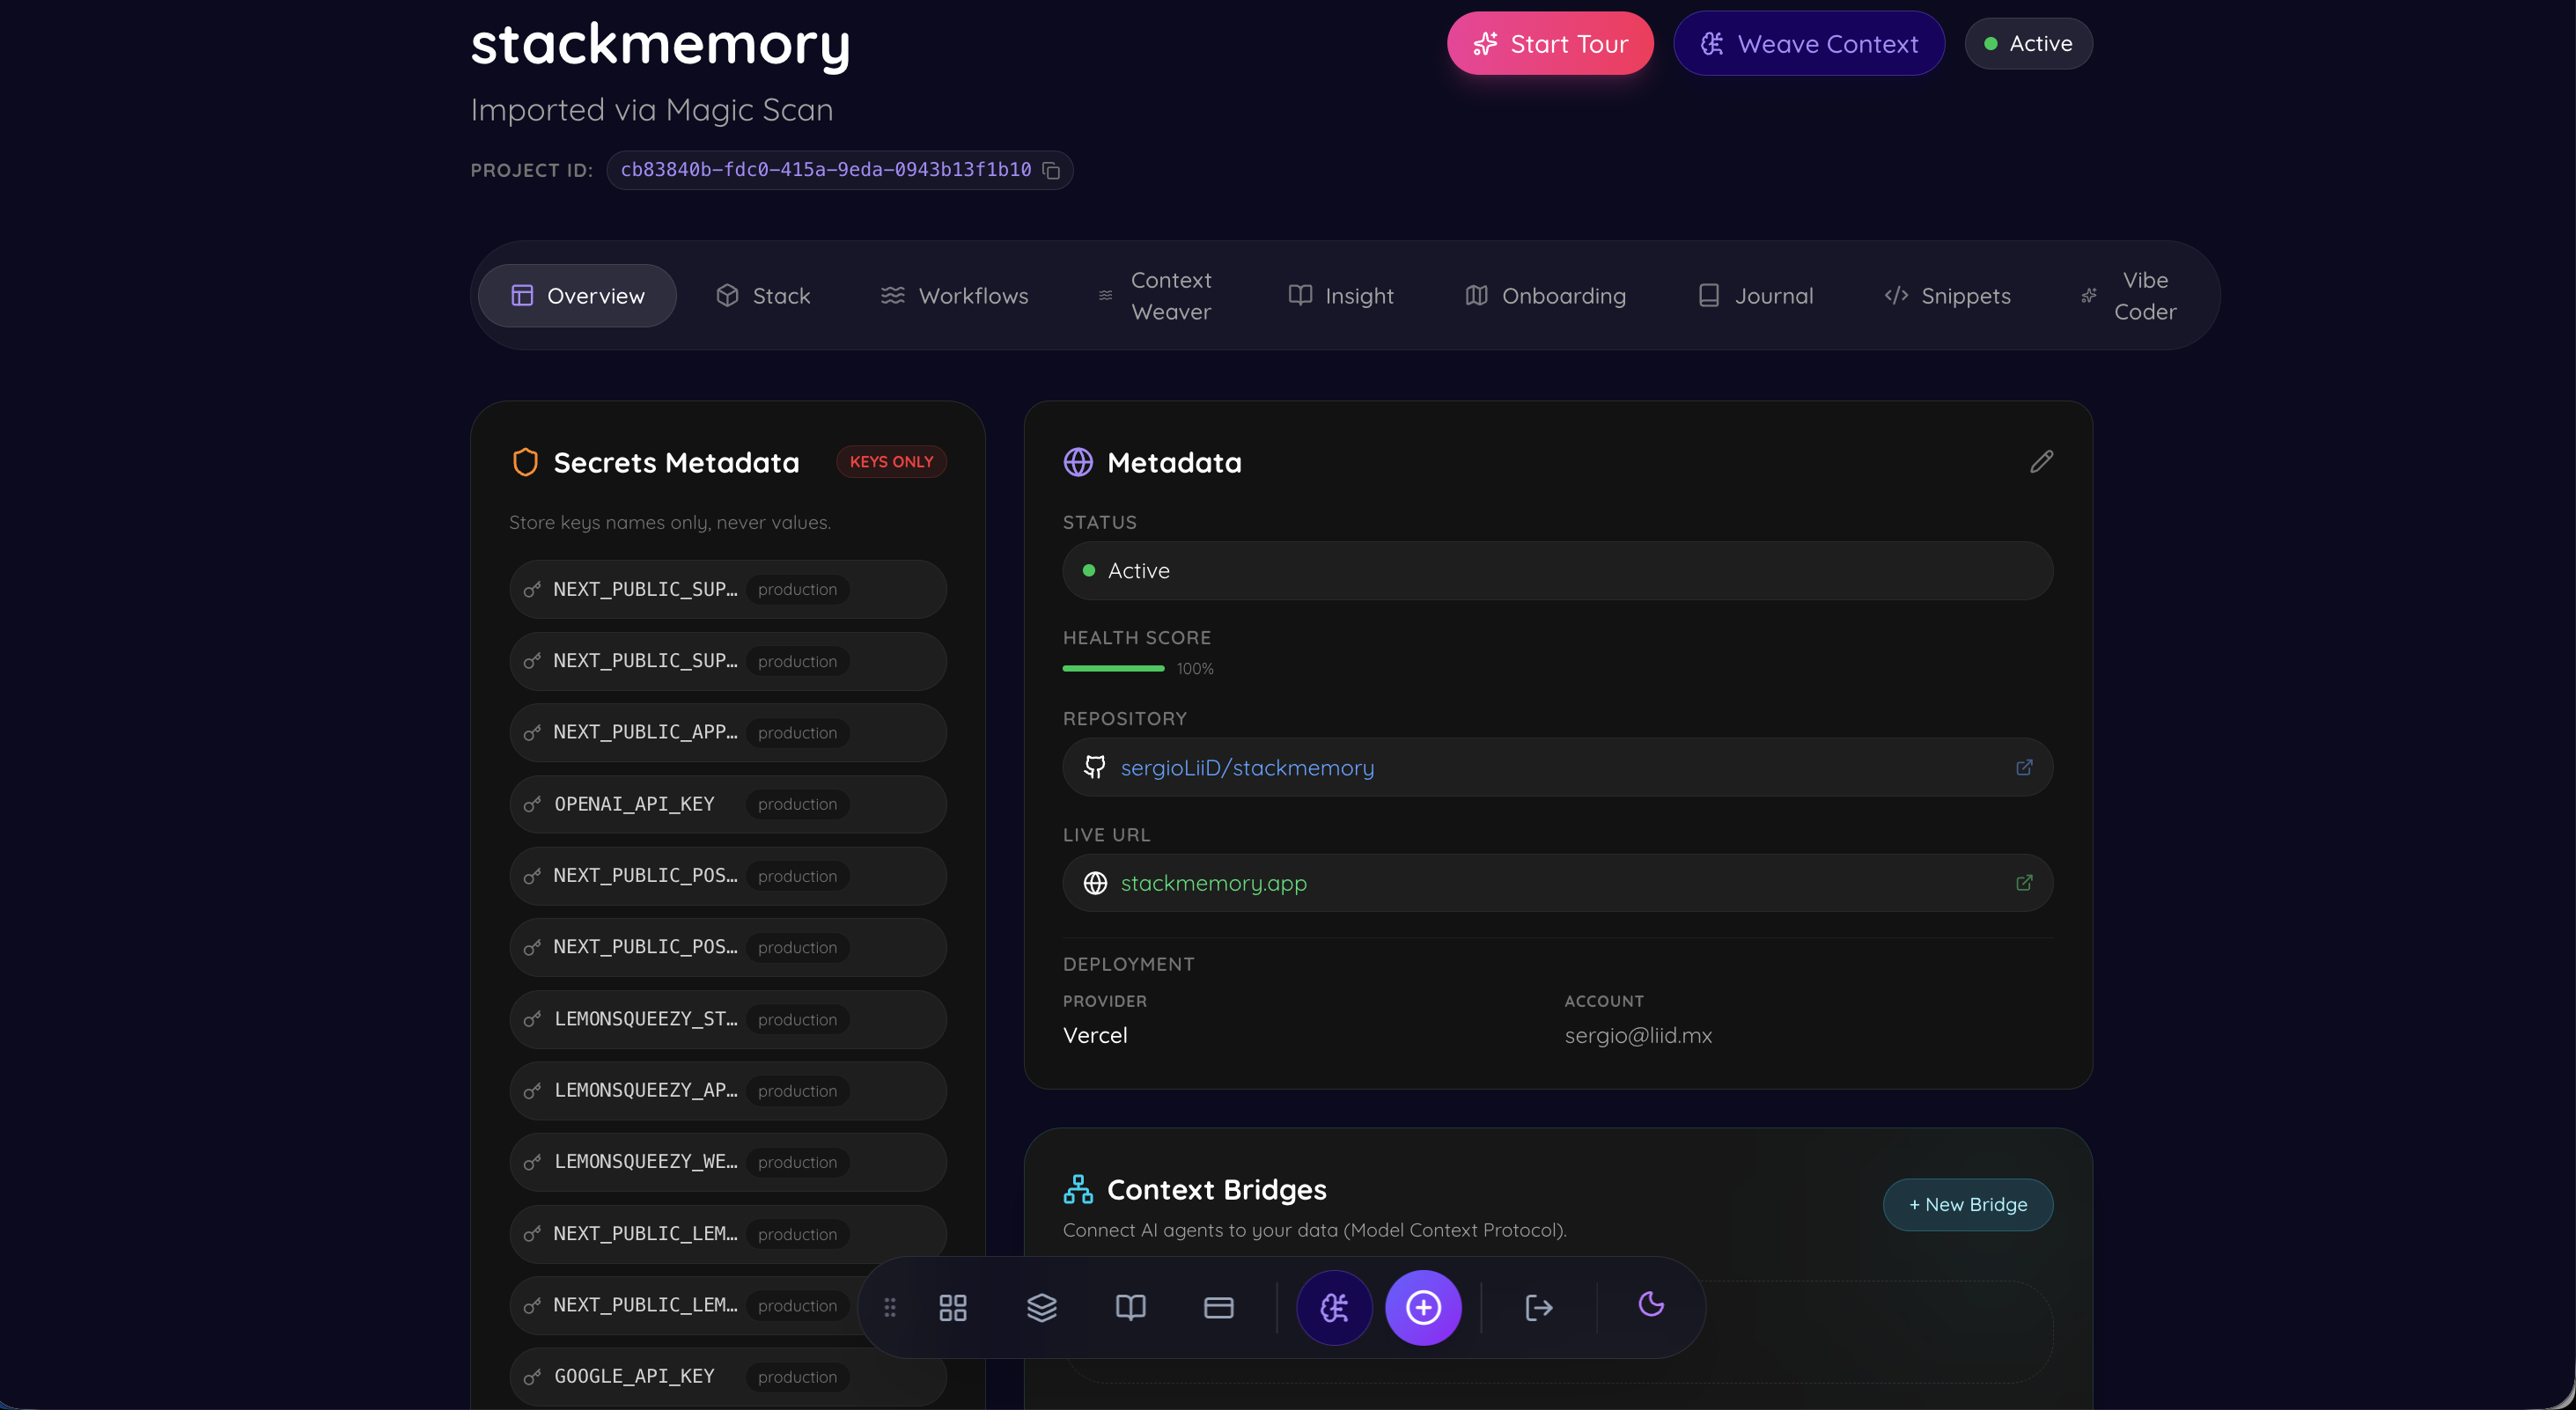Image resolution: width=2576 pixels, height=1410 pixels.
Task: Edit metadata with the pencil icon
Action: [x=2041, y=461]
